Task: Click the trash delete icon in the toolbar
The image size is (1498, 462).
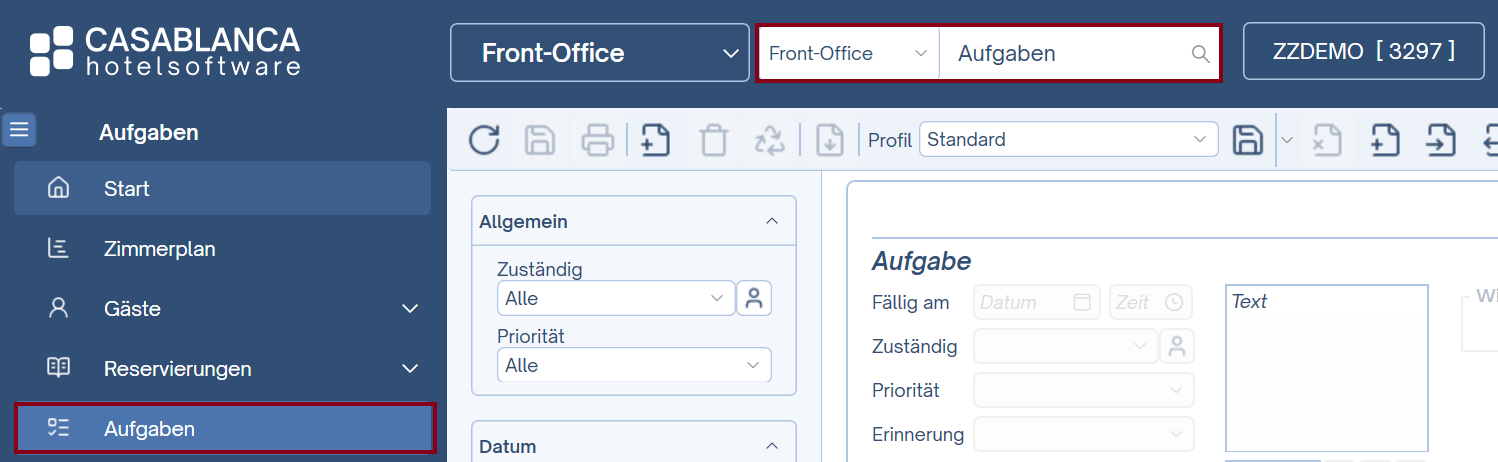Action: pos(713,140)
